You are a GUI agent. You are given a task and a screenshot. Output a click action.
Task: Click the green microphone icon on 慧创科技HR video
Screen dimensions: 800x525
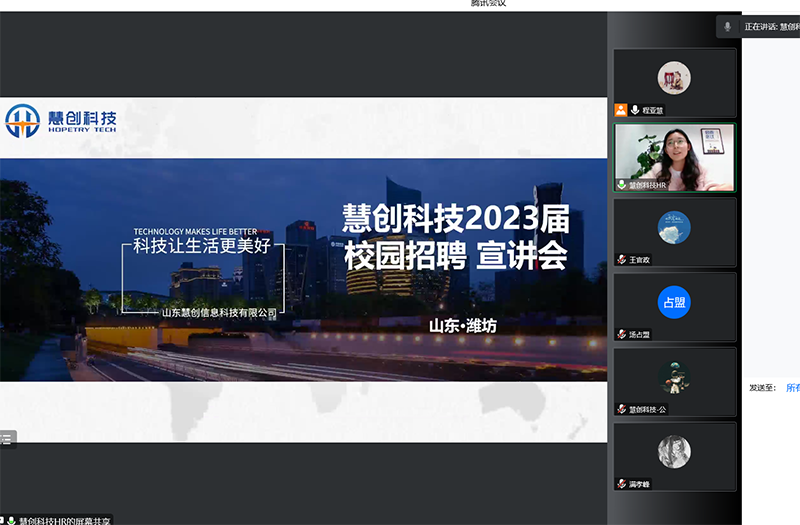[x=622, y=185]
